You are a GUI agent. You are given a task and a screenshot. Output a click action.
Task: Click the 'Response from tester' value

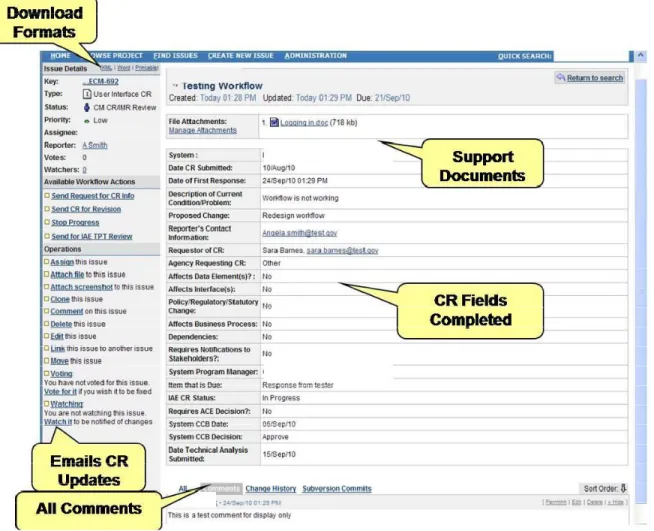click(298, 385)
